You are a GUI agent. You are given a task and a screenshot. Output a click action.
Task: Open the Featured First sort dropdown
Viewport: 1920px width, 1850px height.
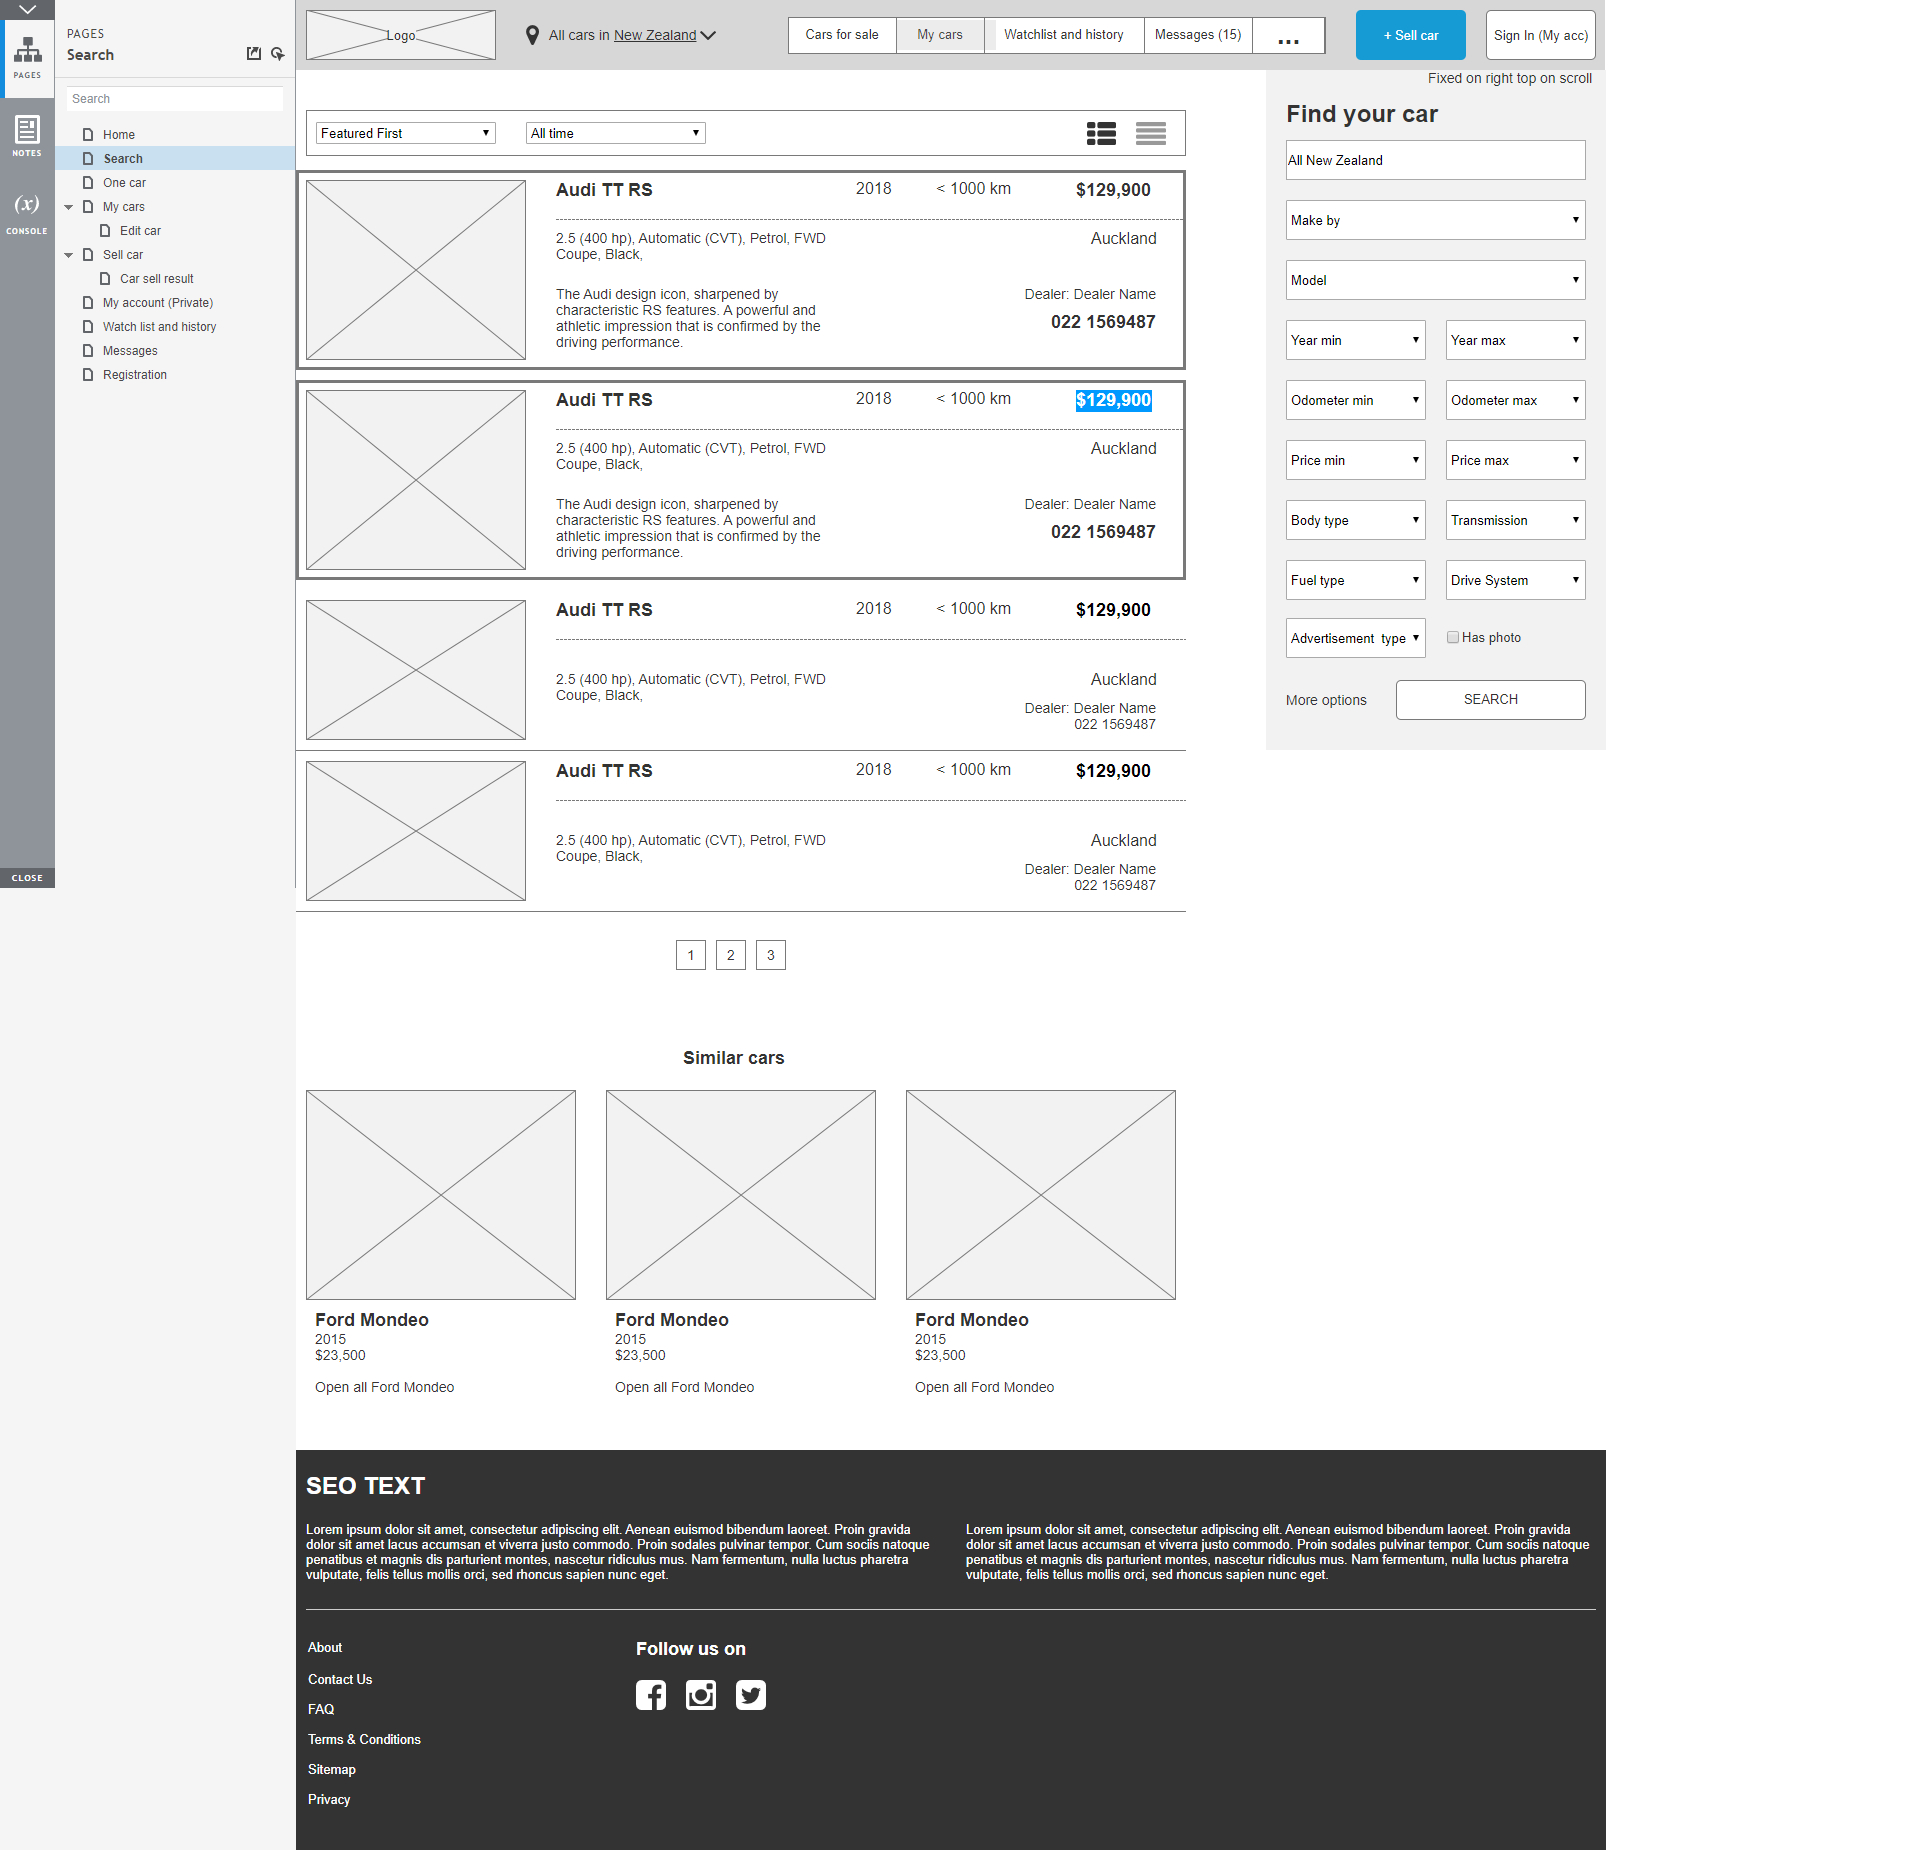[405, 133]
